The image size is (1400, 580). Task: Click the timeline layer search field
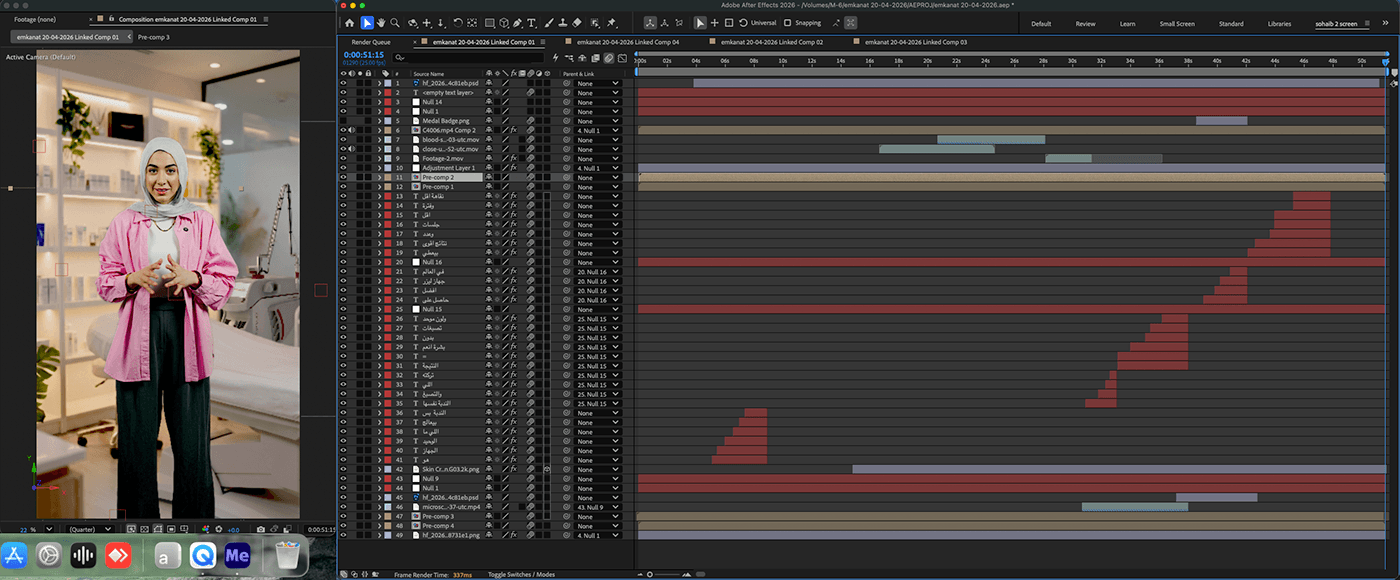click(468, 58)
